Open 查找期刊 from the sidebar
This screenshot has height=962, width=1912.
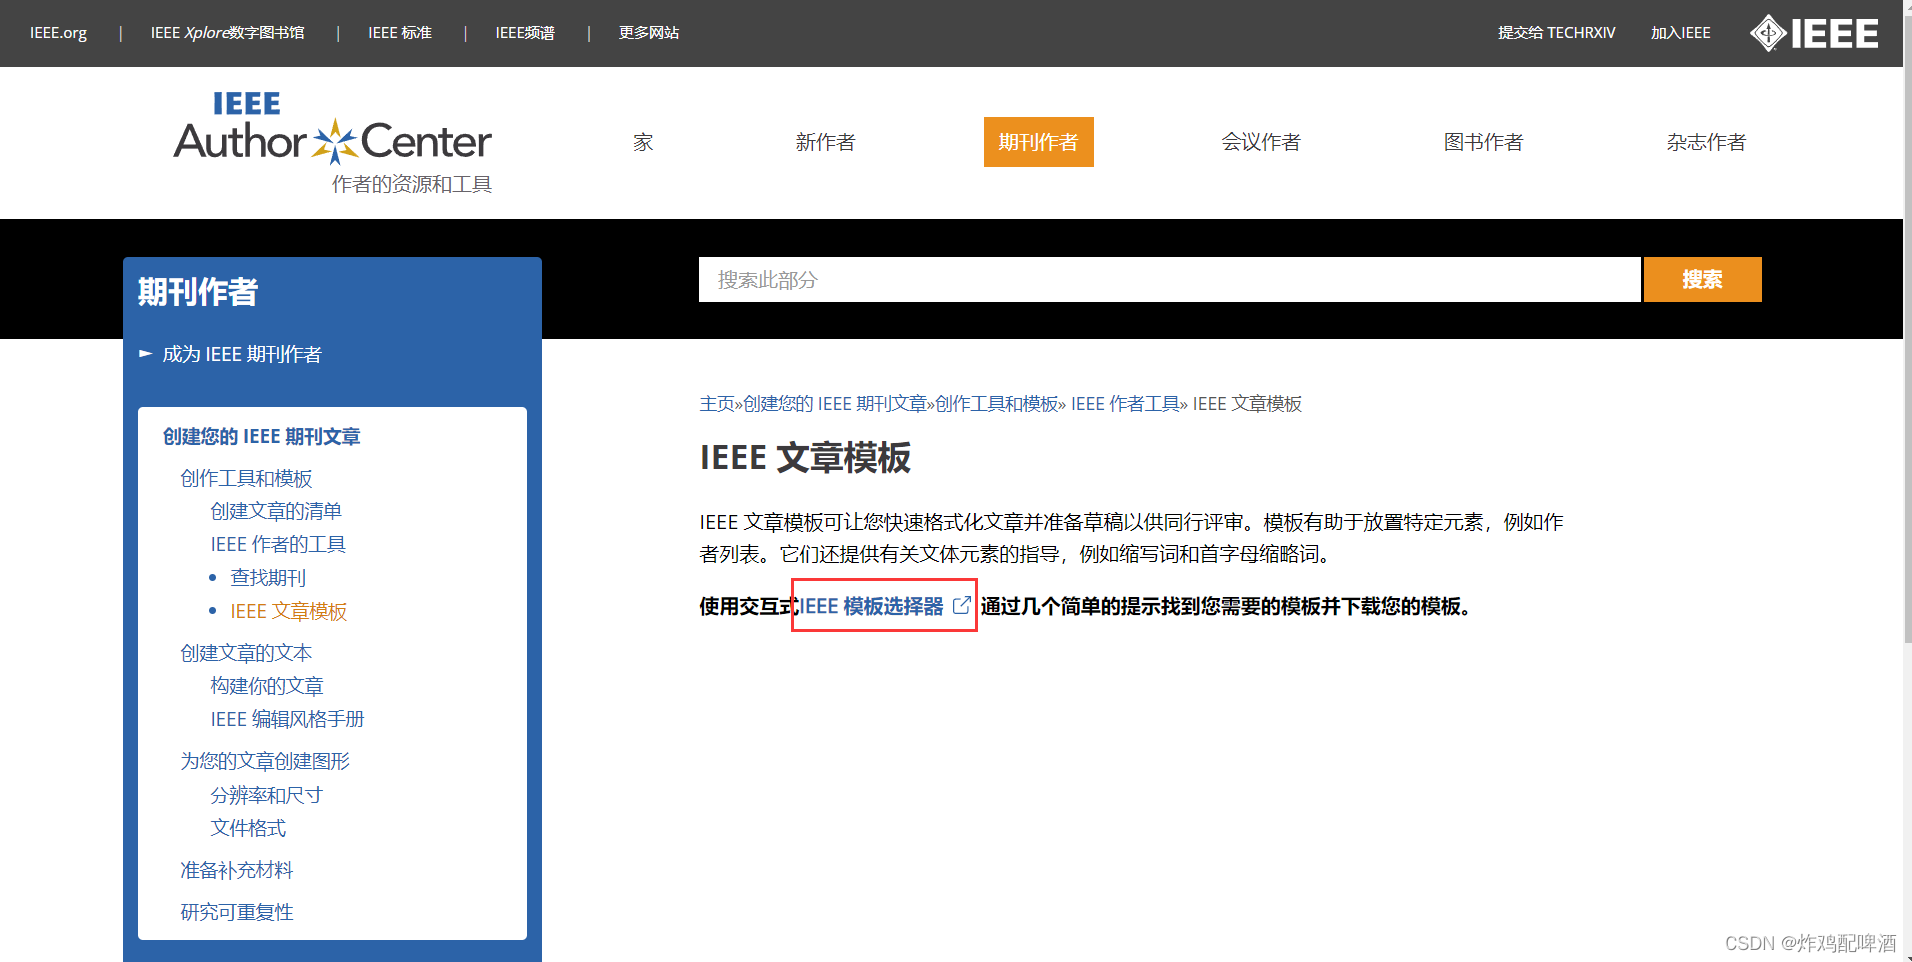tap(268, 577)
